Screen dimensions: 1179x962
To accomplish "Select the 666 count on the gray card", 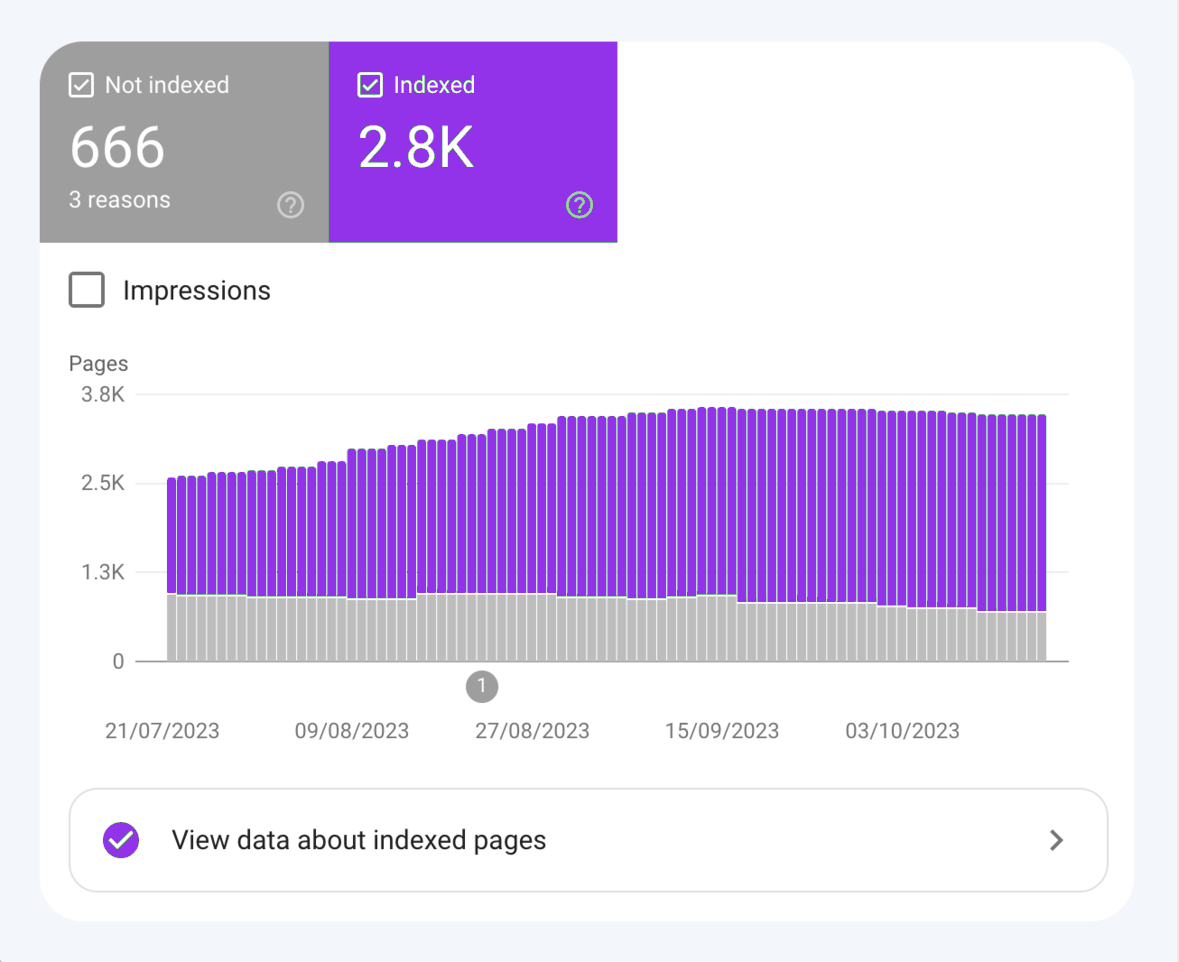I will (117, 147).
